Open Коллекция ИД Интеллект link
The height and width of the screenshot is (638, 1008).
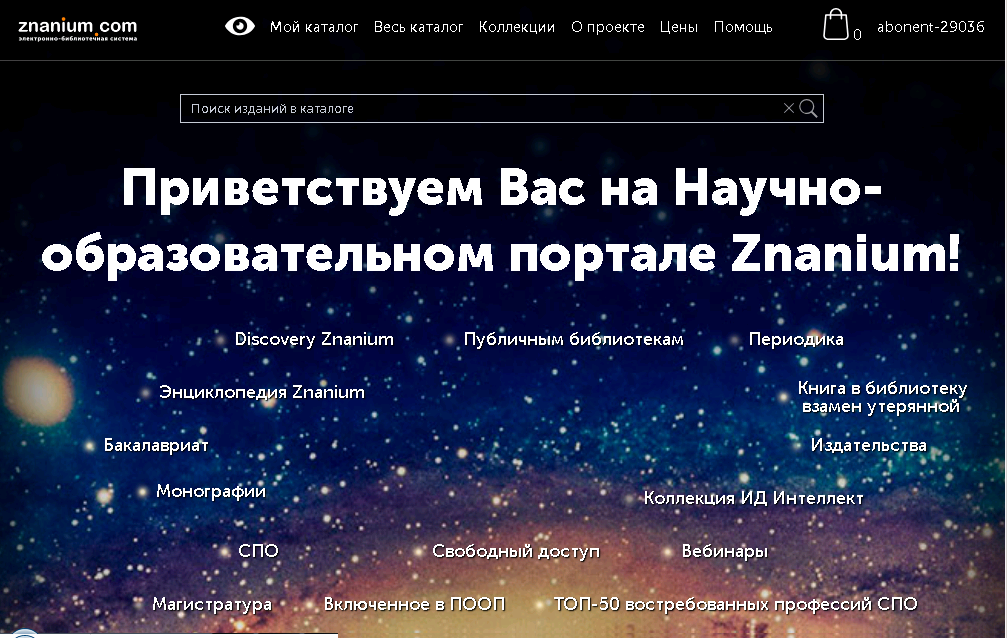(x=753, y=498)
